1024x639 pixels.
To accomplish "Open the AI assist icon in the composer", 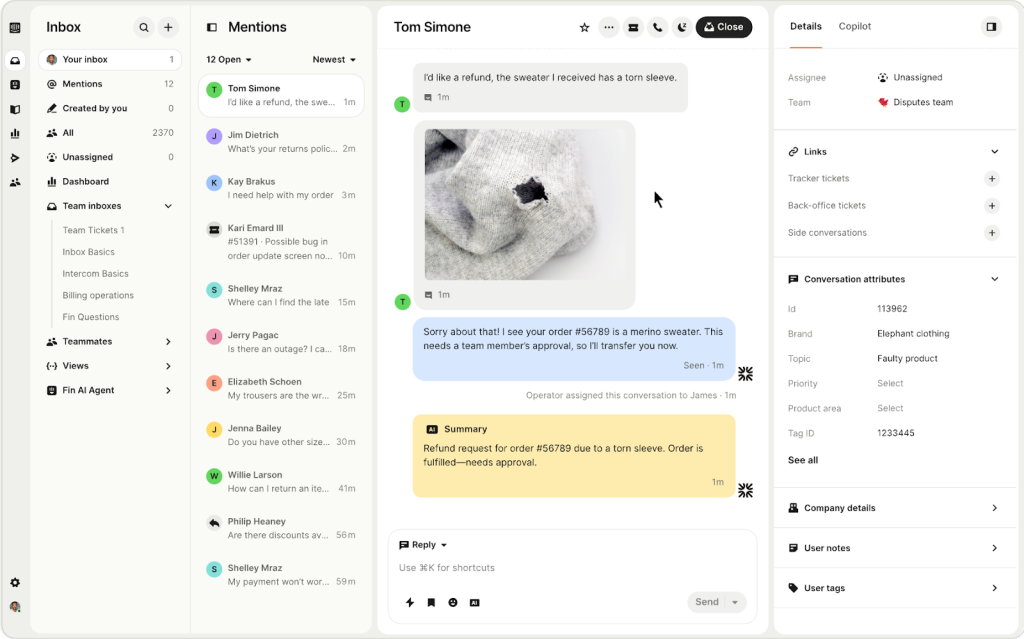I will [x=475, y=602].
